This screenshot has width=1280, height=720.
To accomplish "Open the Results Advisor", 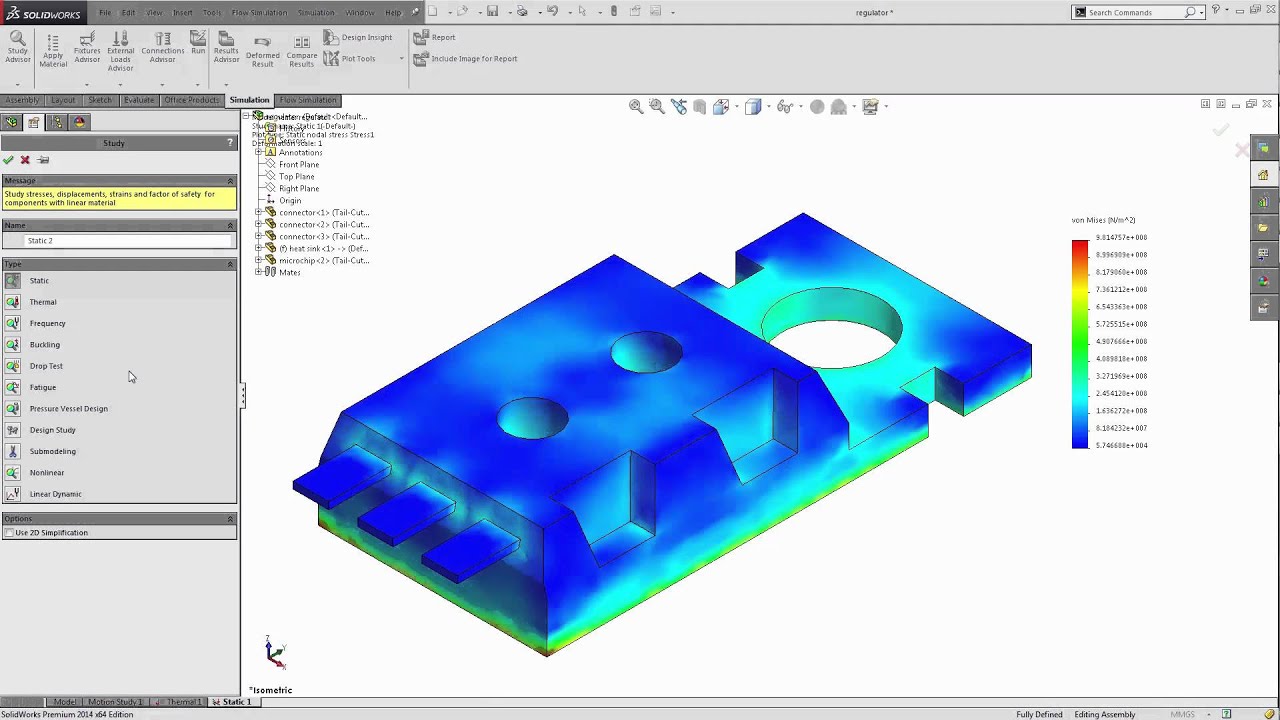I will click(226, 47).
